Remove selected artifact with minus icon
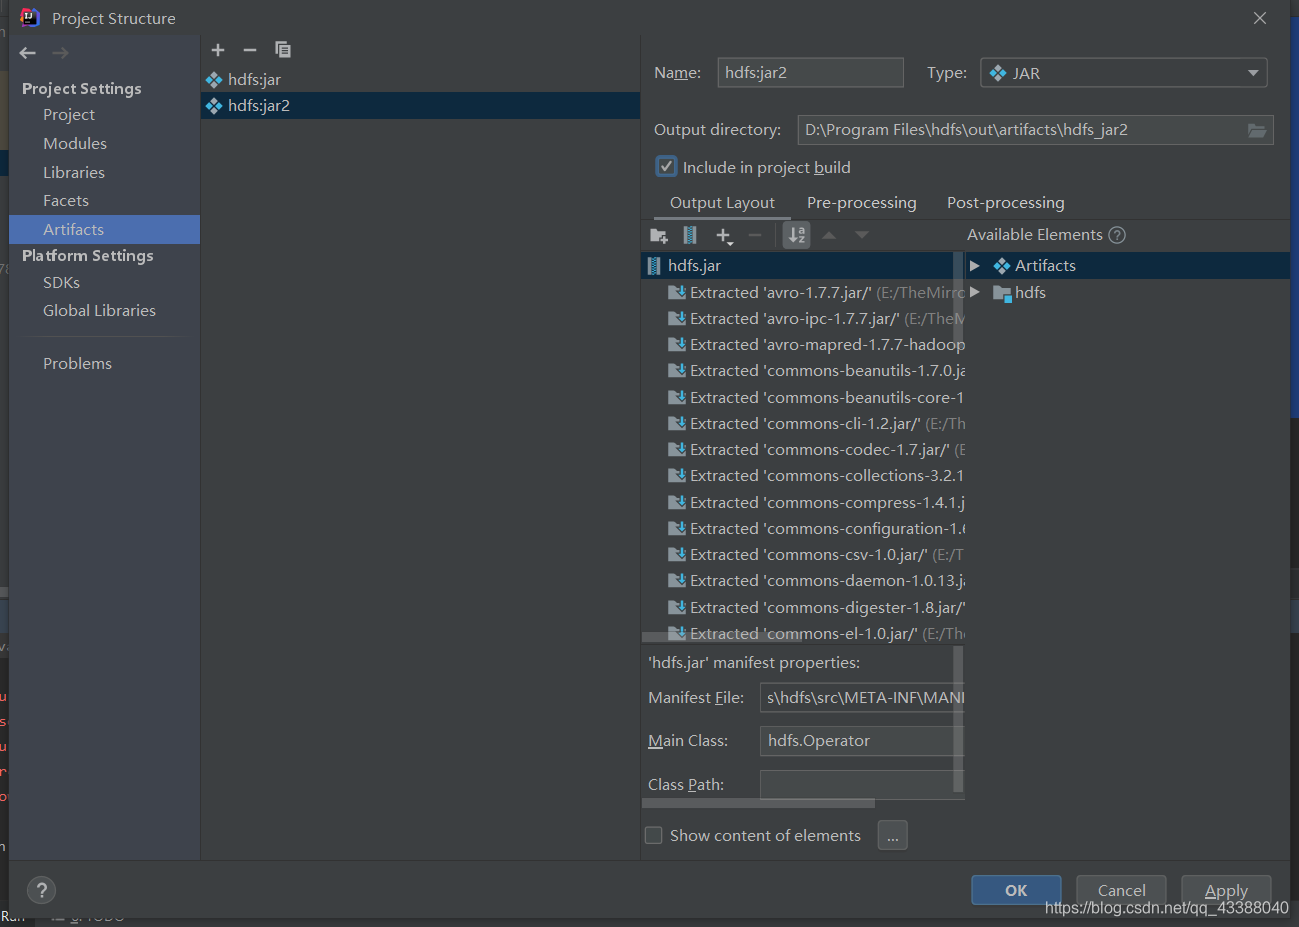Screen dimensions: 1299x927 coord(250,50)
